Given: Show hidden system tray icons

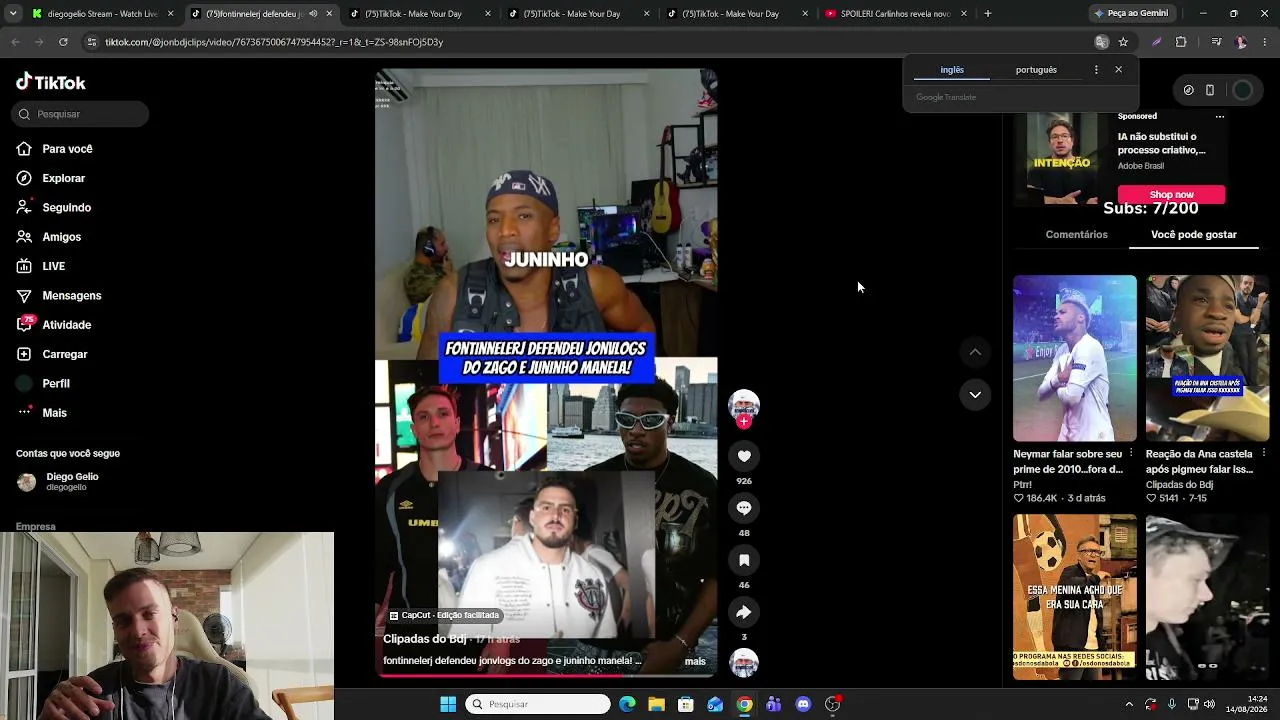Looking at the screenshot, I should [x=1129, y=704].
